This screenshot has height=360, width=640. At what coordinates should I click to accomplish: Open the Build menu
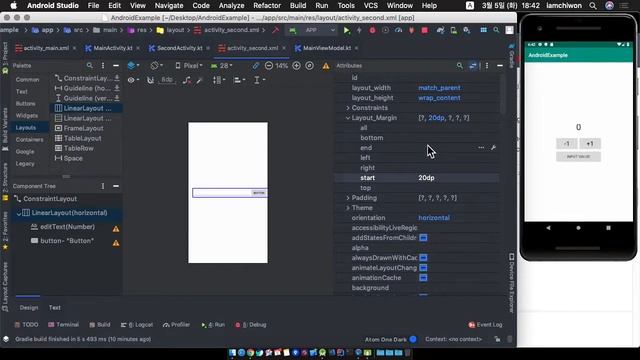click(x=298, y=6)
